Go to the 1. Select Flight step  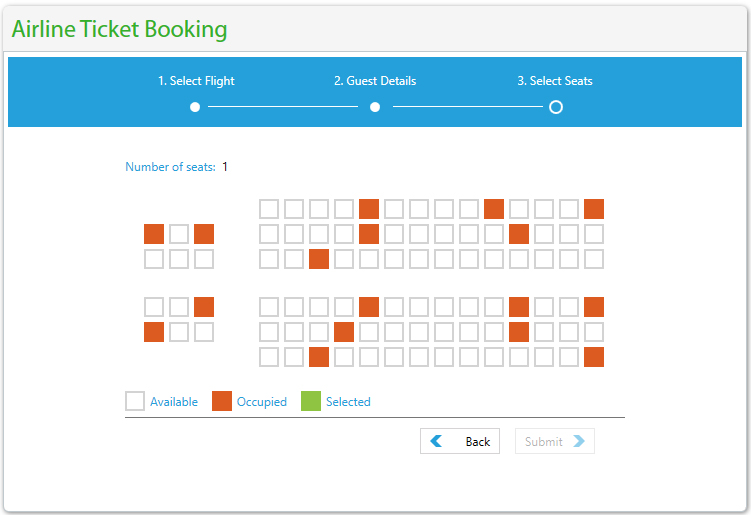coord(196,81)
